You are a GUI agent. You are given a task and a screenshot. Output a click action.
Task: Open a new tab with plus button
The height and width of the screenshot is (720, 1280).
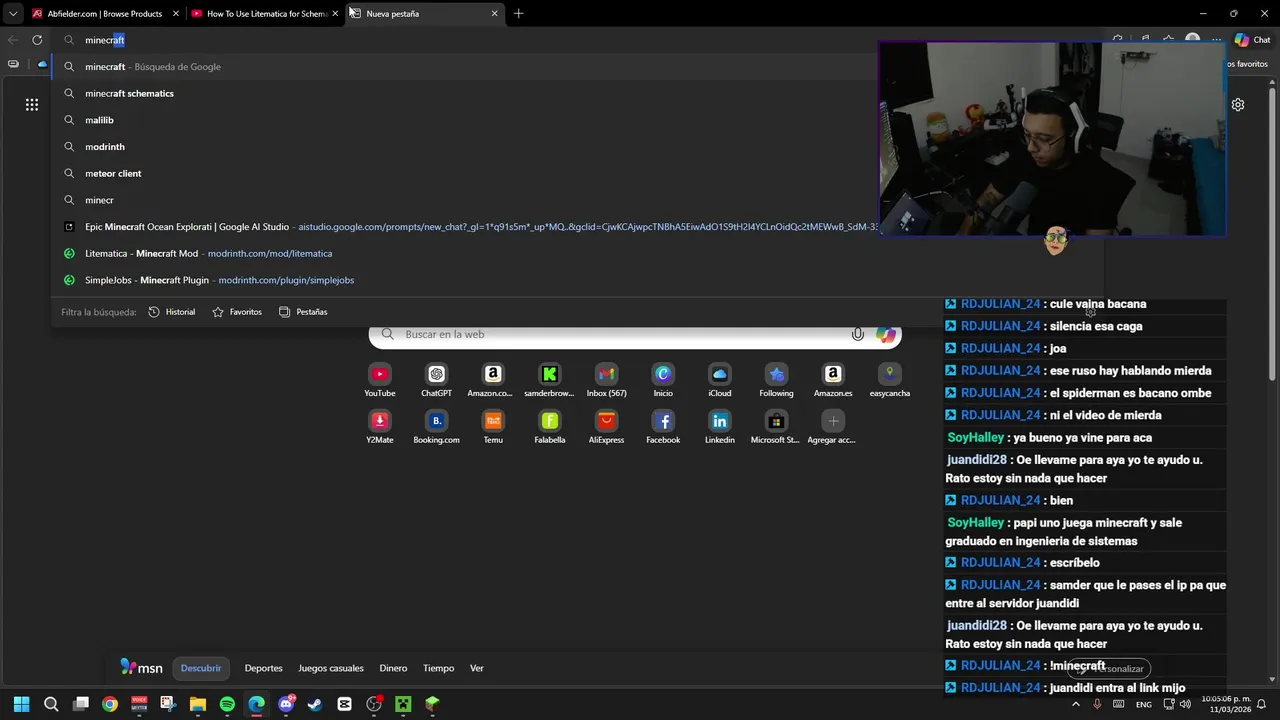[x=518, y=14]
